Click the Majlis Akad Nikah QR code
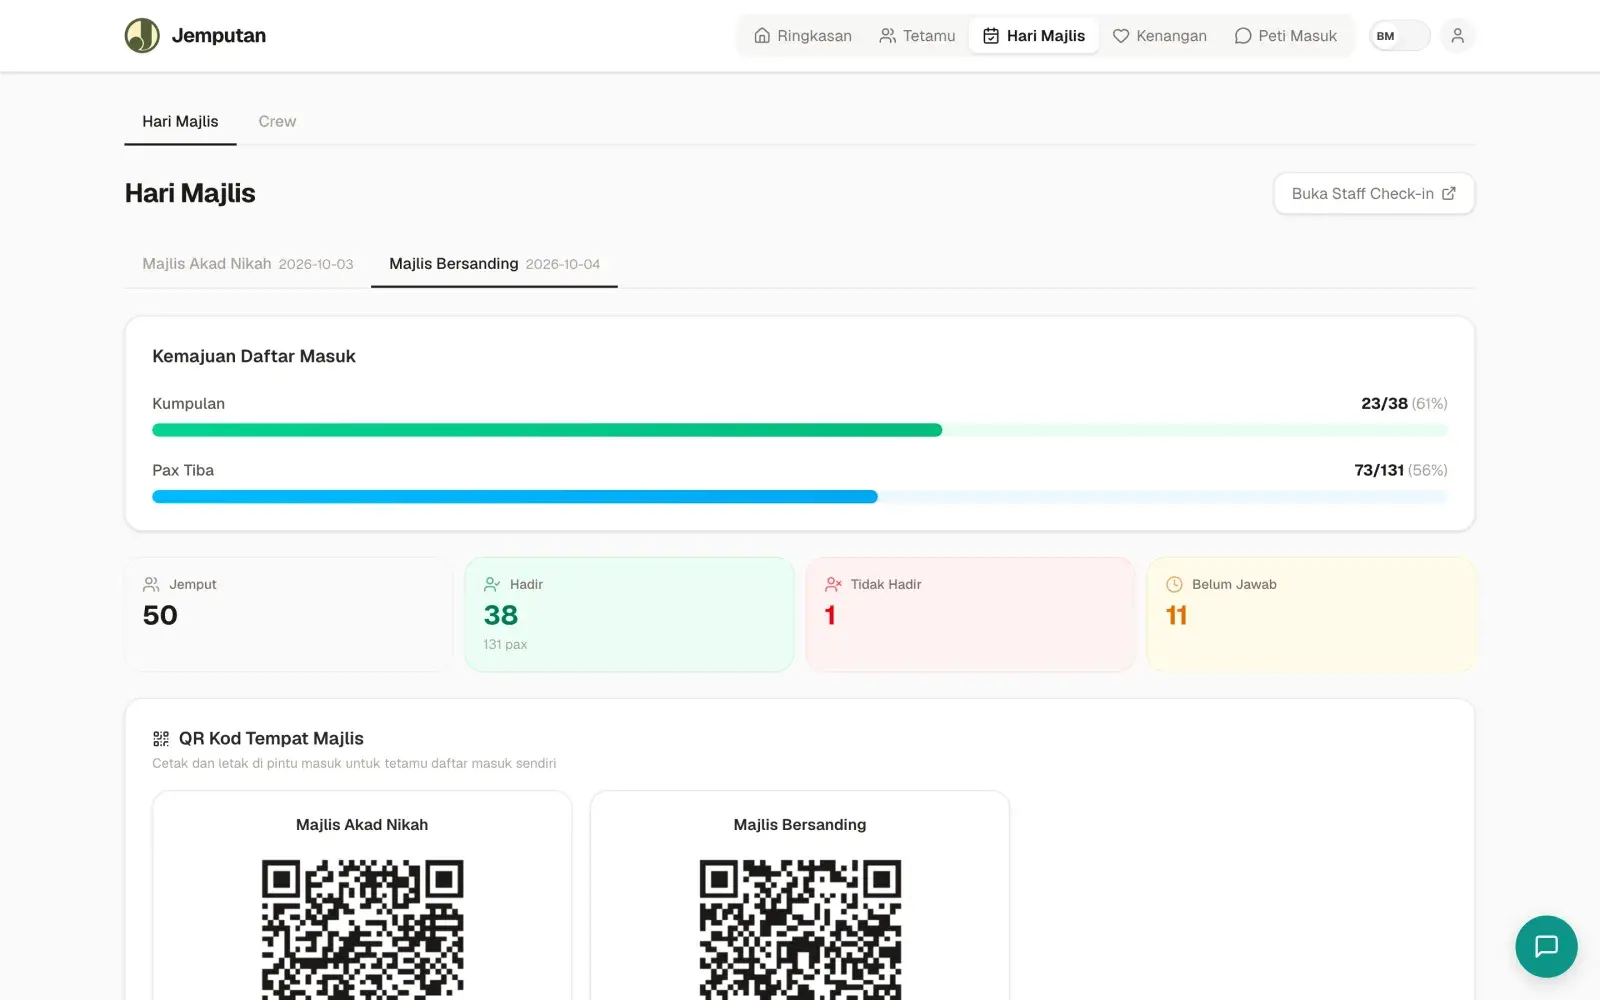Viewport: 1600px width, 1000px height. (362, 929)
